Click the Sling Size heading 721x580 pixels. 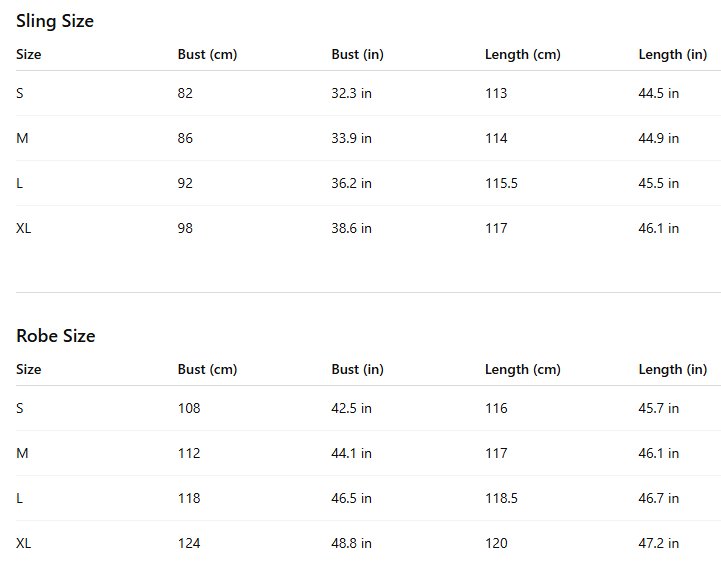[55, 21]
